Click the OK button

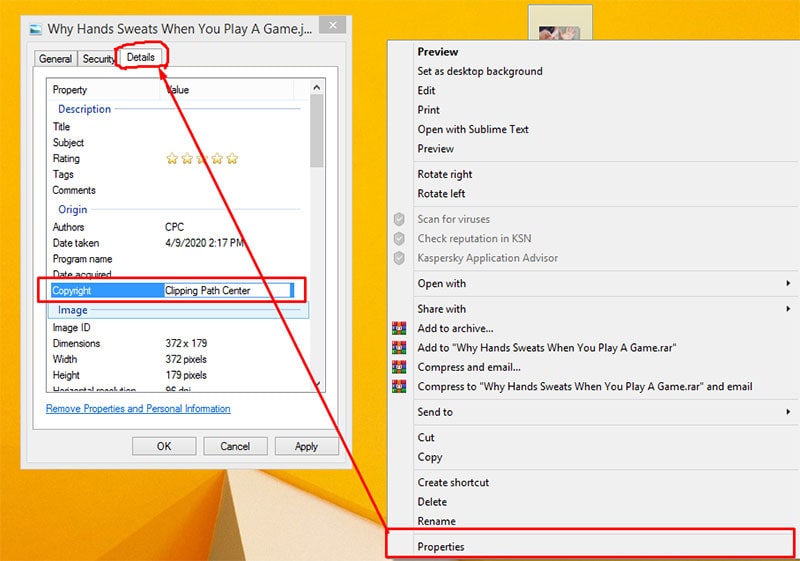(164, 446)
